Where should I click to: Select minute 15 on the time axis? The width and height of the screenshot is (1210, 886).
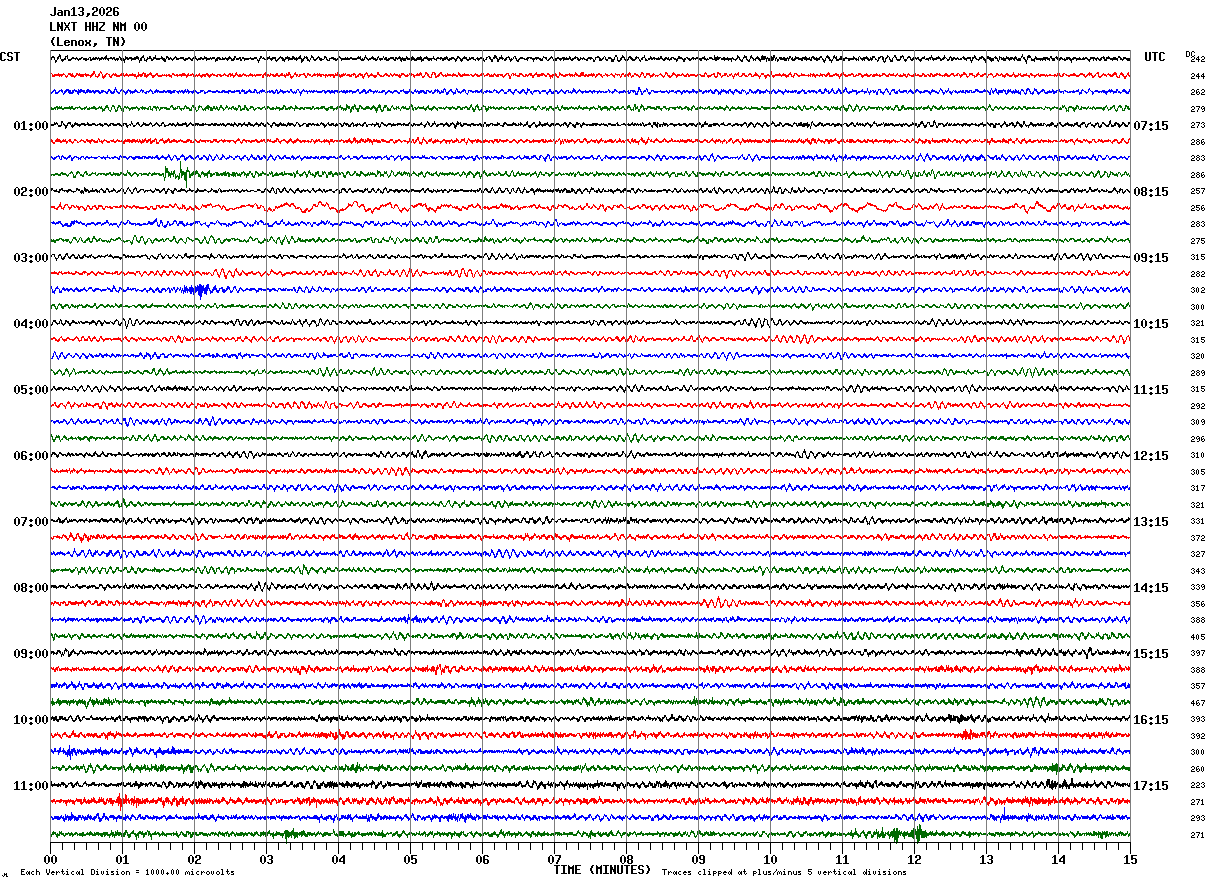click(x=1130, y=859)
